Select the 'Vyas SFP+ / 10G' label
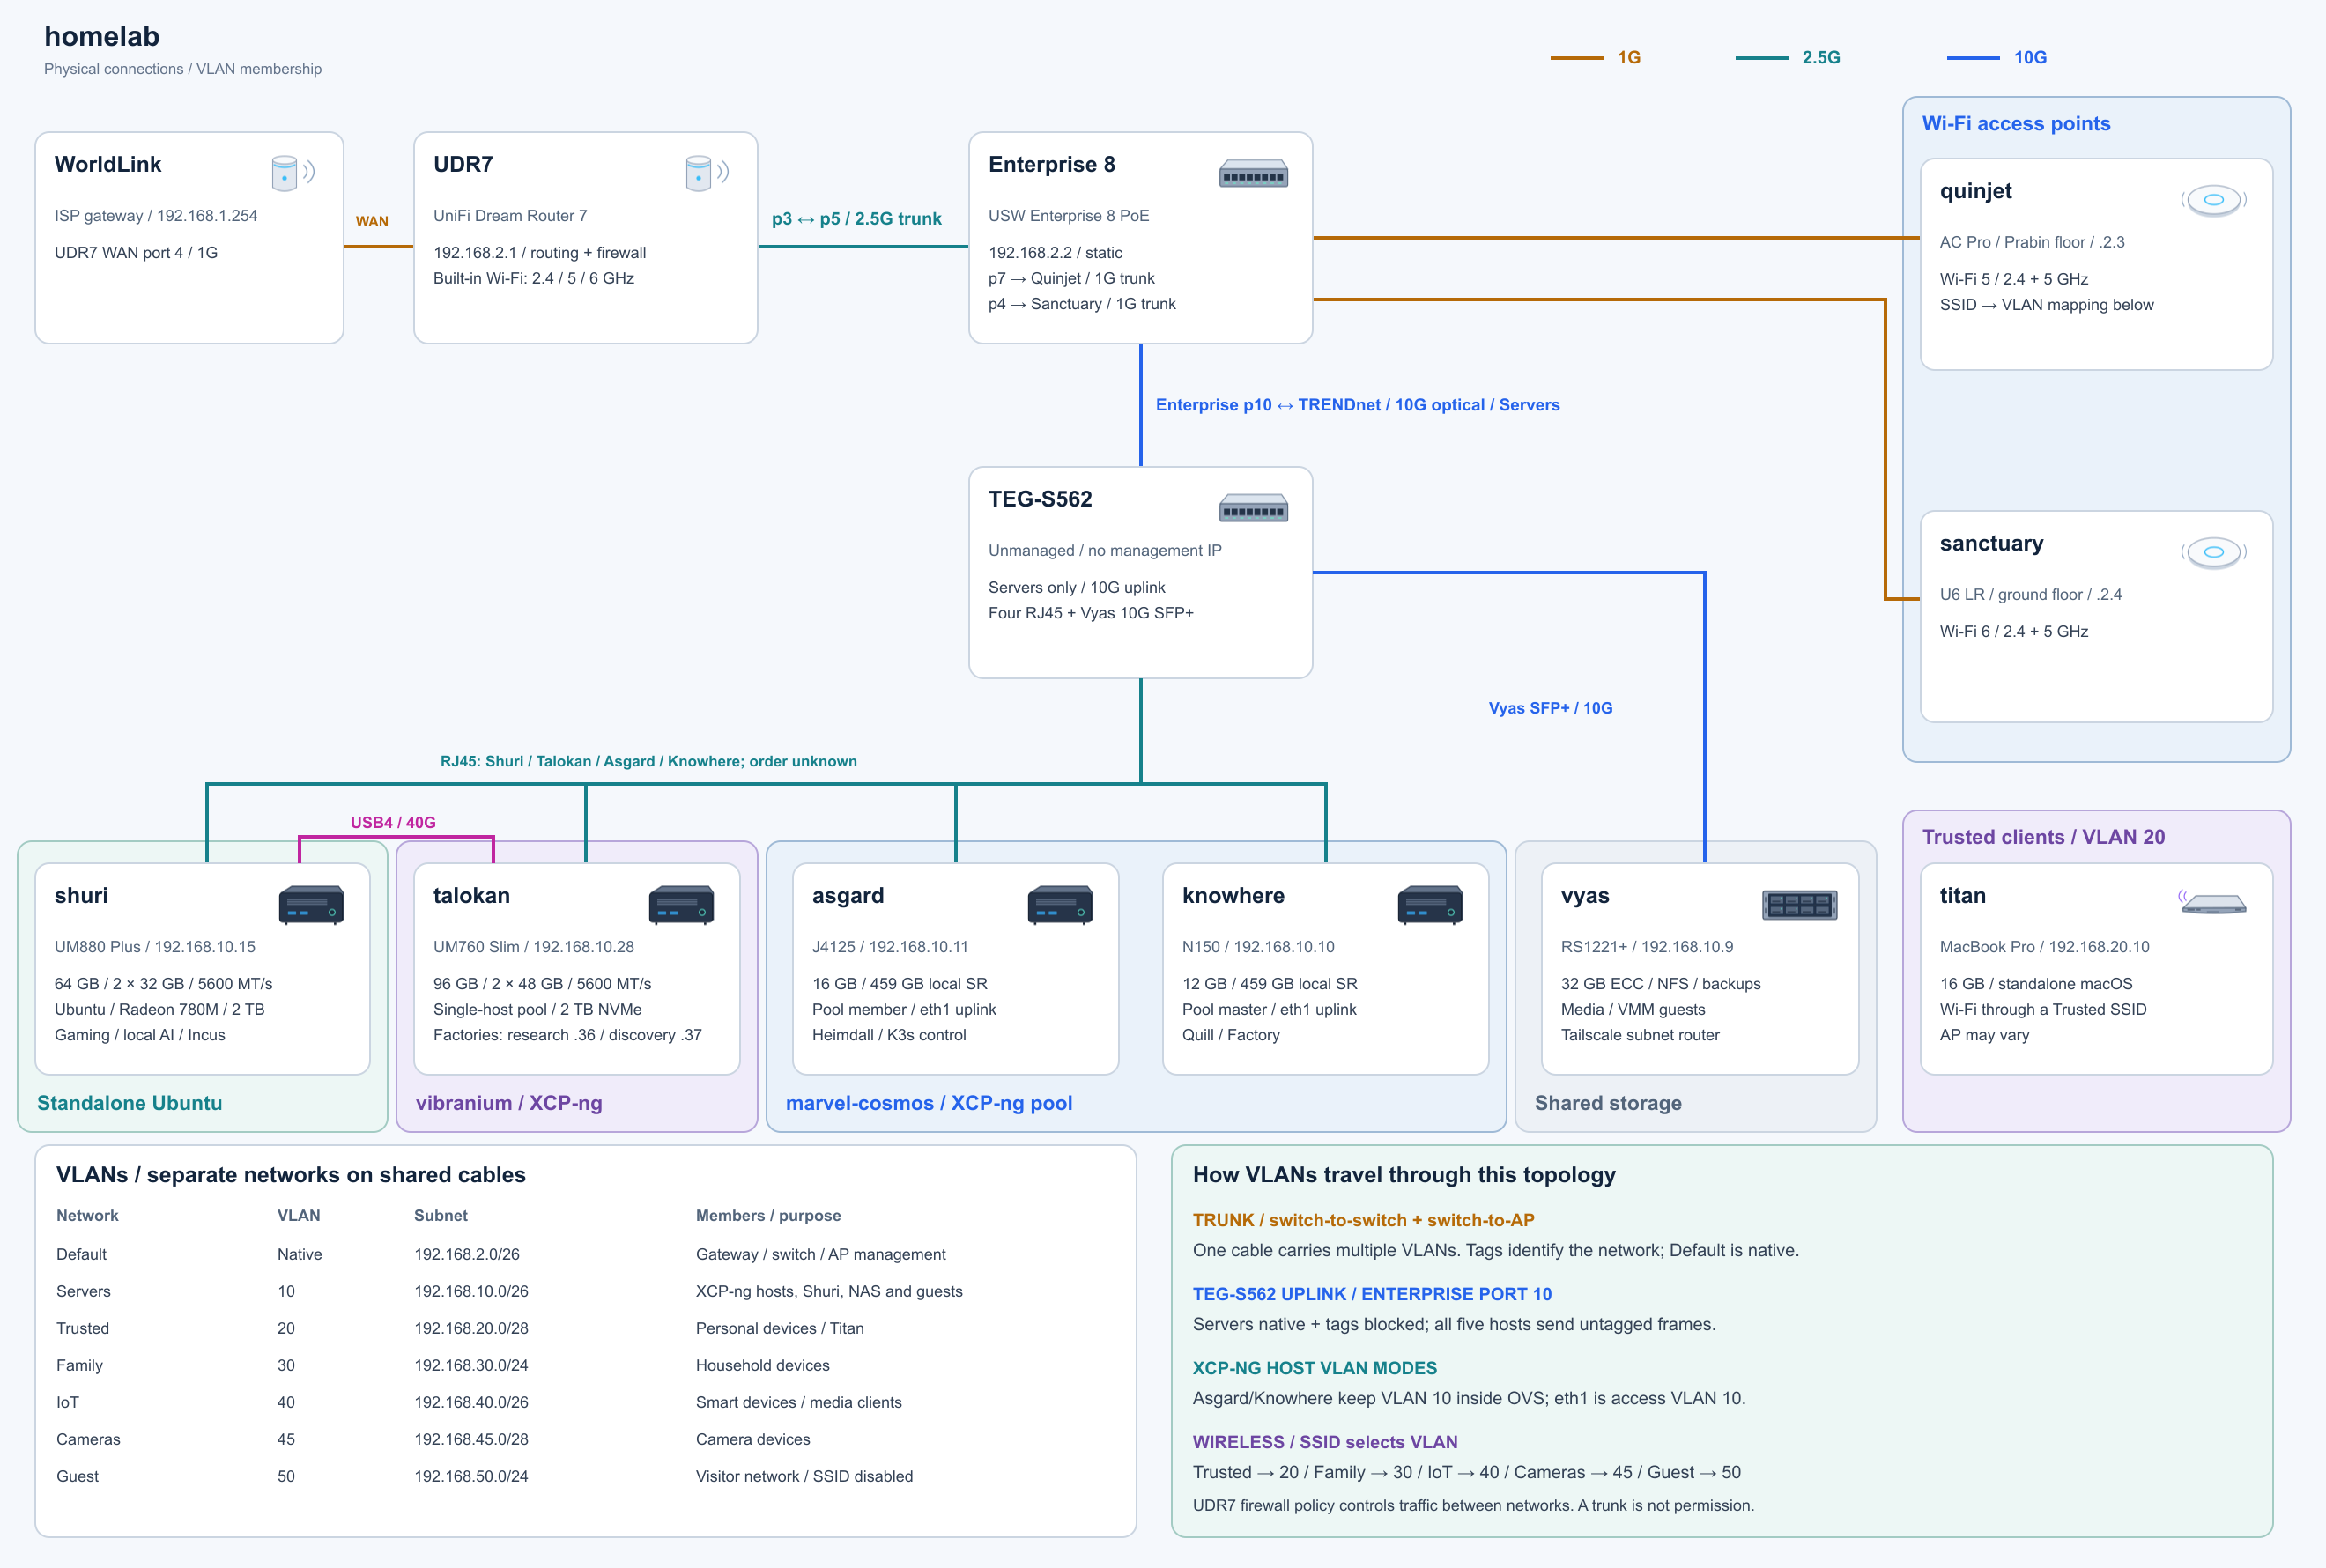Viewport: 2326px width, 1568px height. point(1550,708)
